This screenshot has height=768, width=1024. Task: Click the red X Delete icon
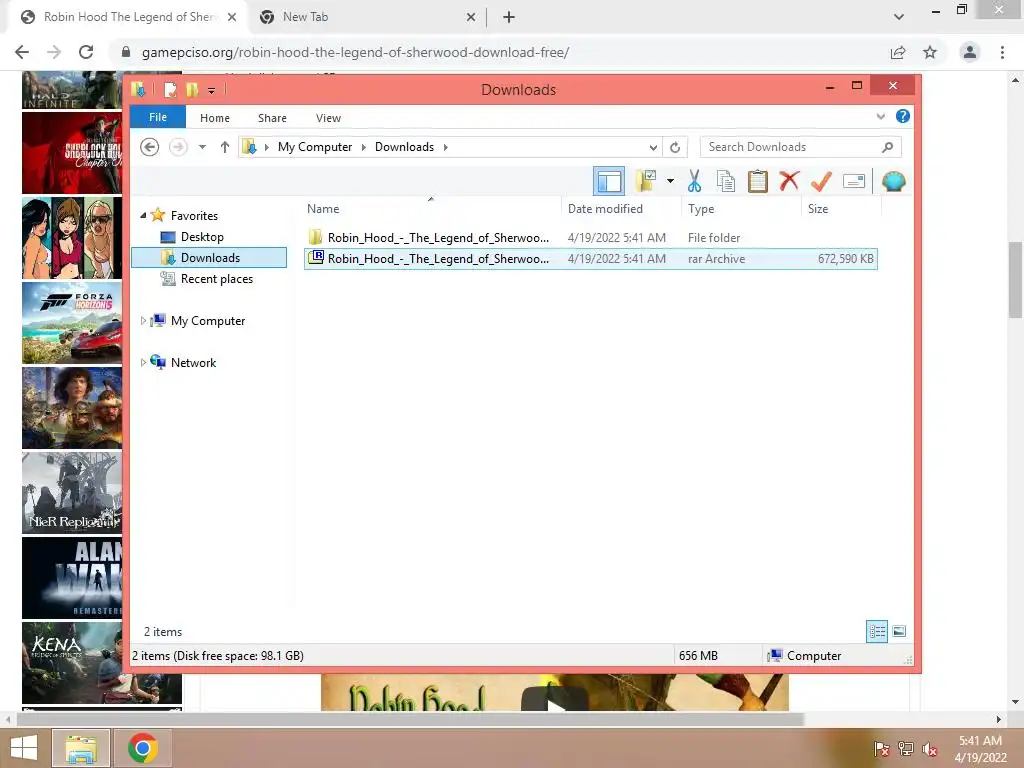[x=789, y=180]
